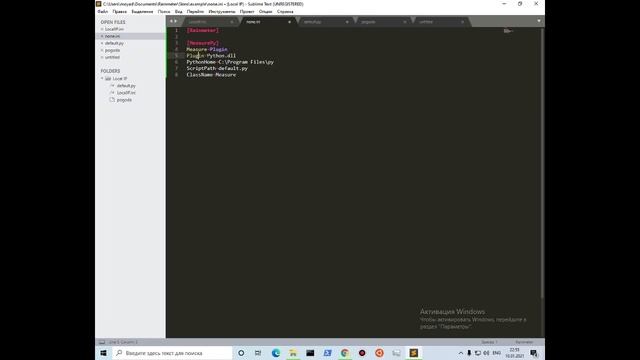Screen dimensions: 640x360
Task: Open the terminal taskbar icon
Action: 310,353
